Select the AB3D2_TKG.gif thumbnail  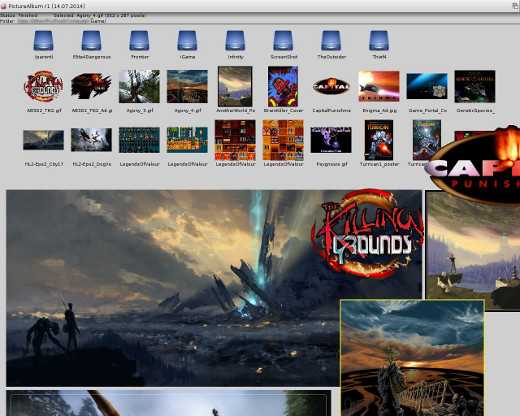click(x=43, y=86)
